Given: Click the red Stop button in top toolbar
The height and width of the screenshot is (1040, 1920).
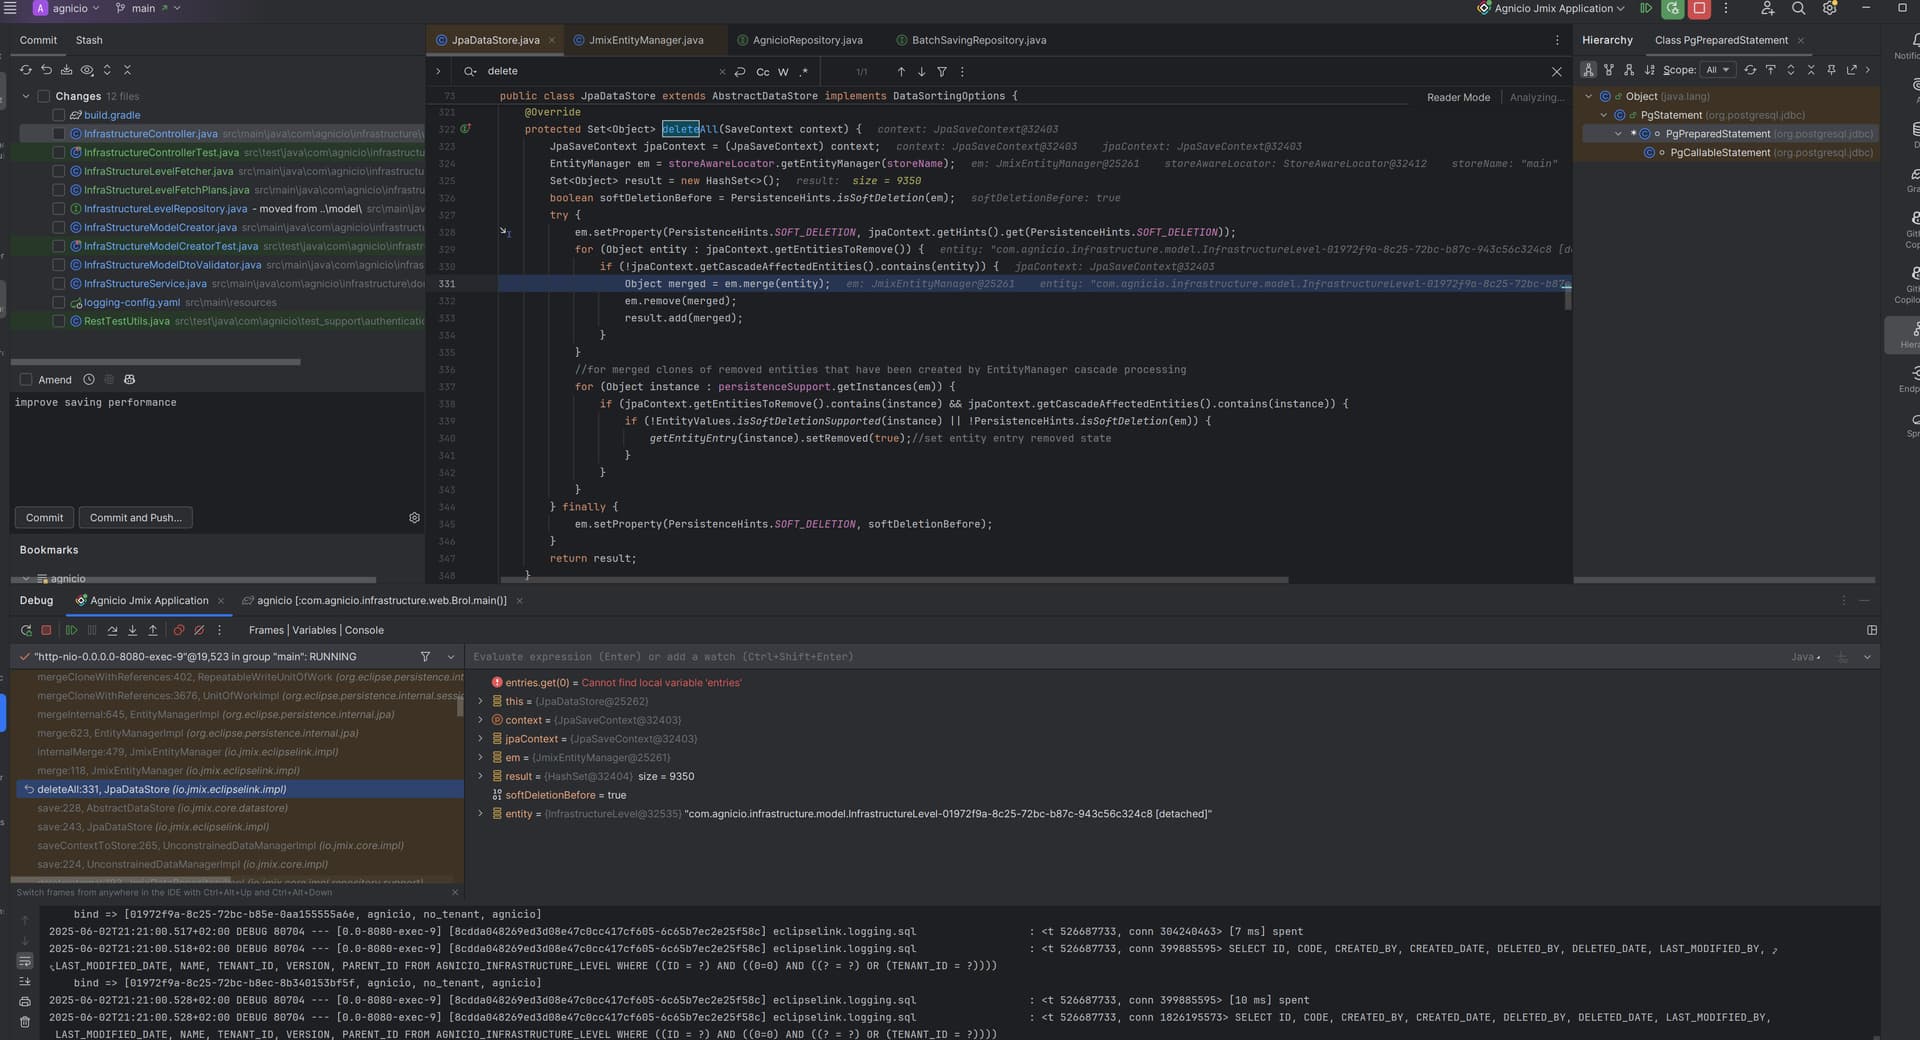Looking at the screenshot, I should [1699, 8].
